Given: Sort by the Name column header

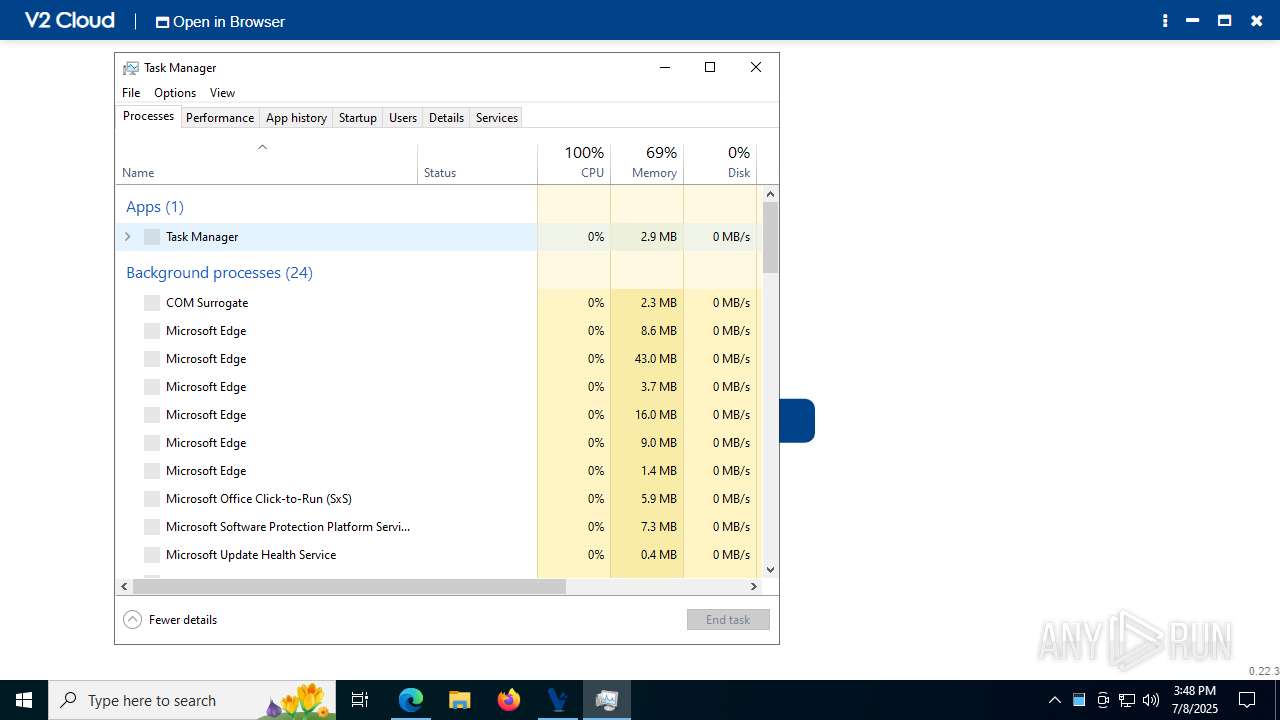Looking at the screenshot, I should [x=266, y=164].
